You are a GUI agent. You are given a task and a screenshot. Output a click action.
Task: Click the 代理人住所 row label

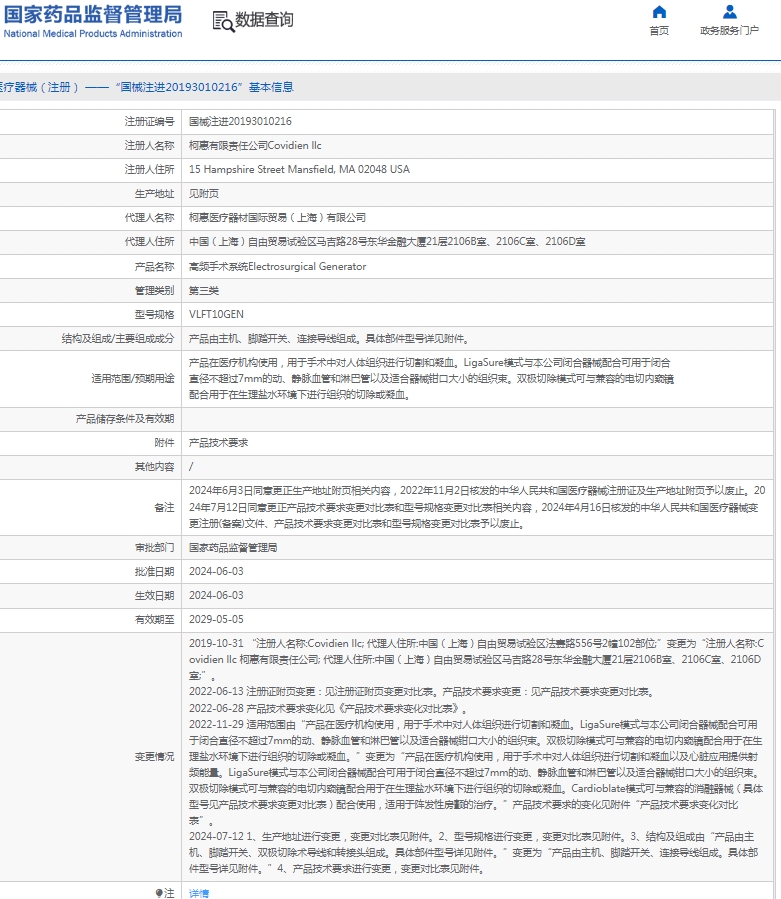tap(149, 242)
